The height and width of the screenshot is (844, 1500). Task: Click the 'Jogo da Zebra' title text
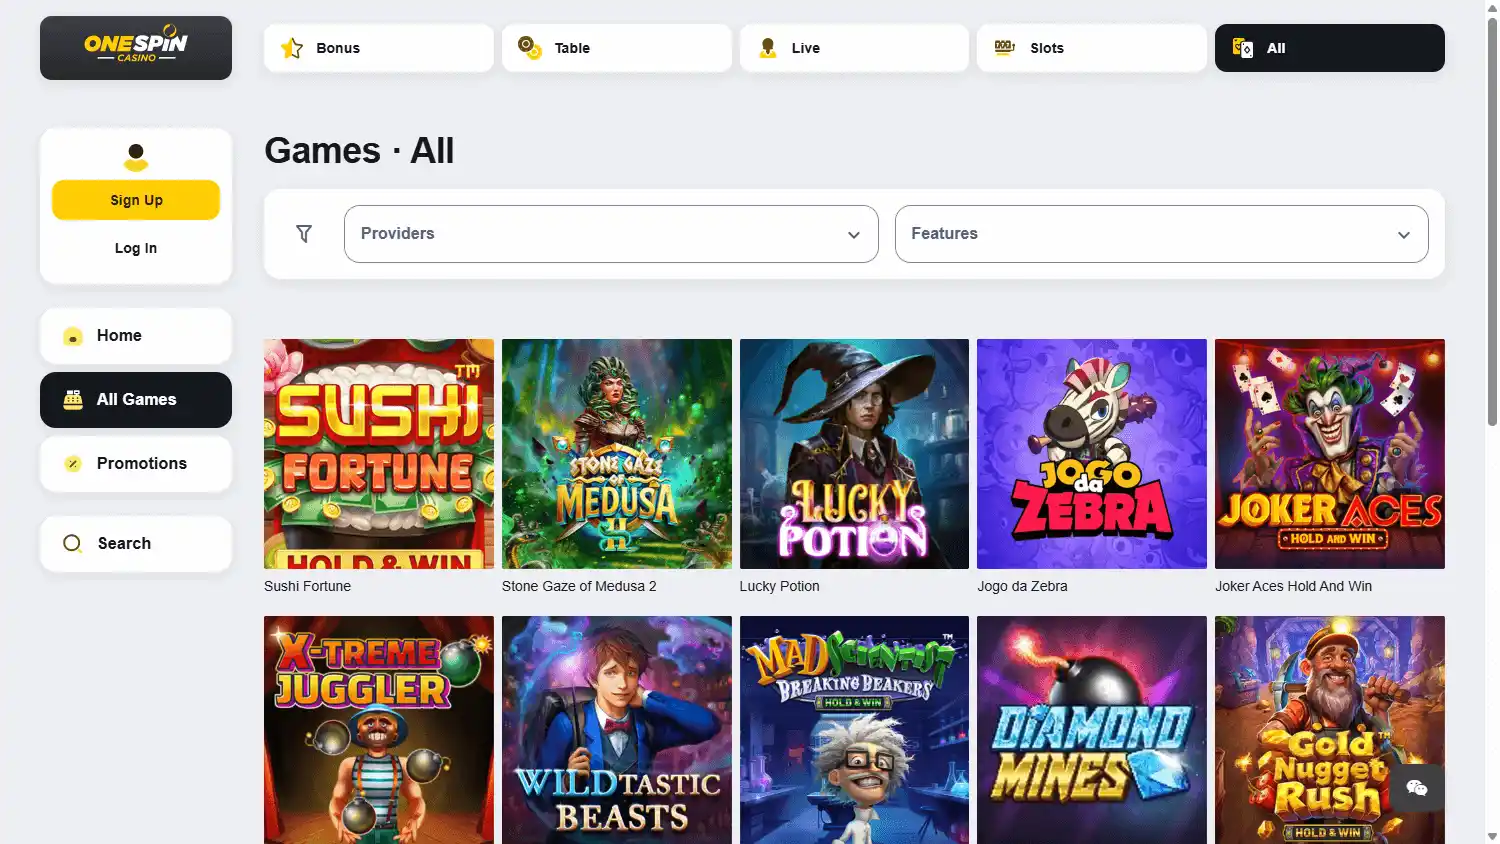[1022, 586]
